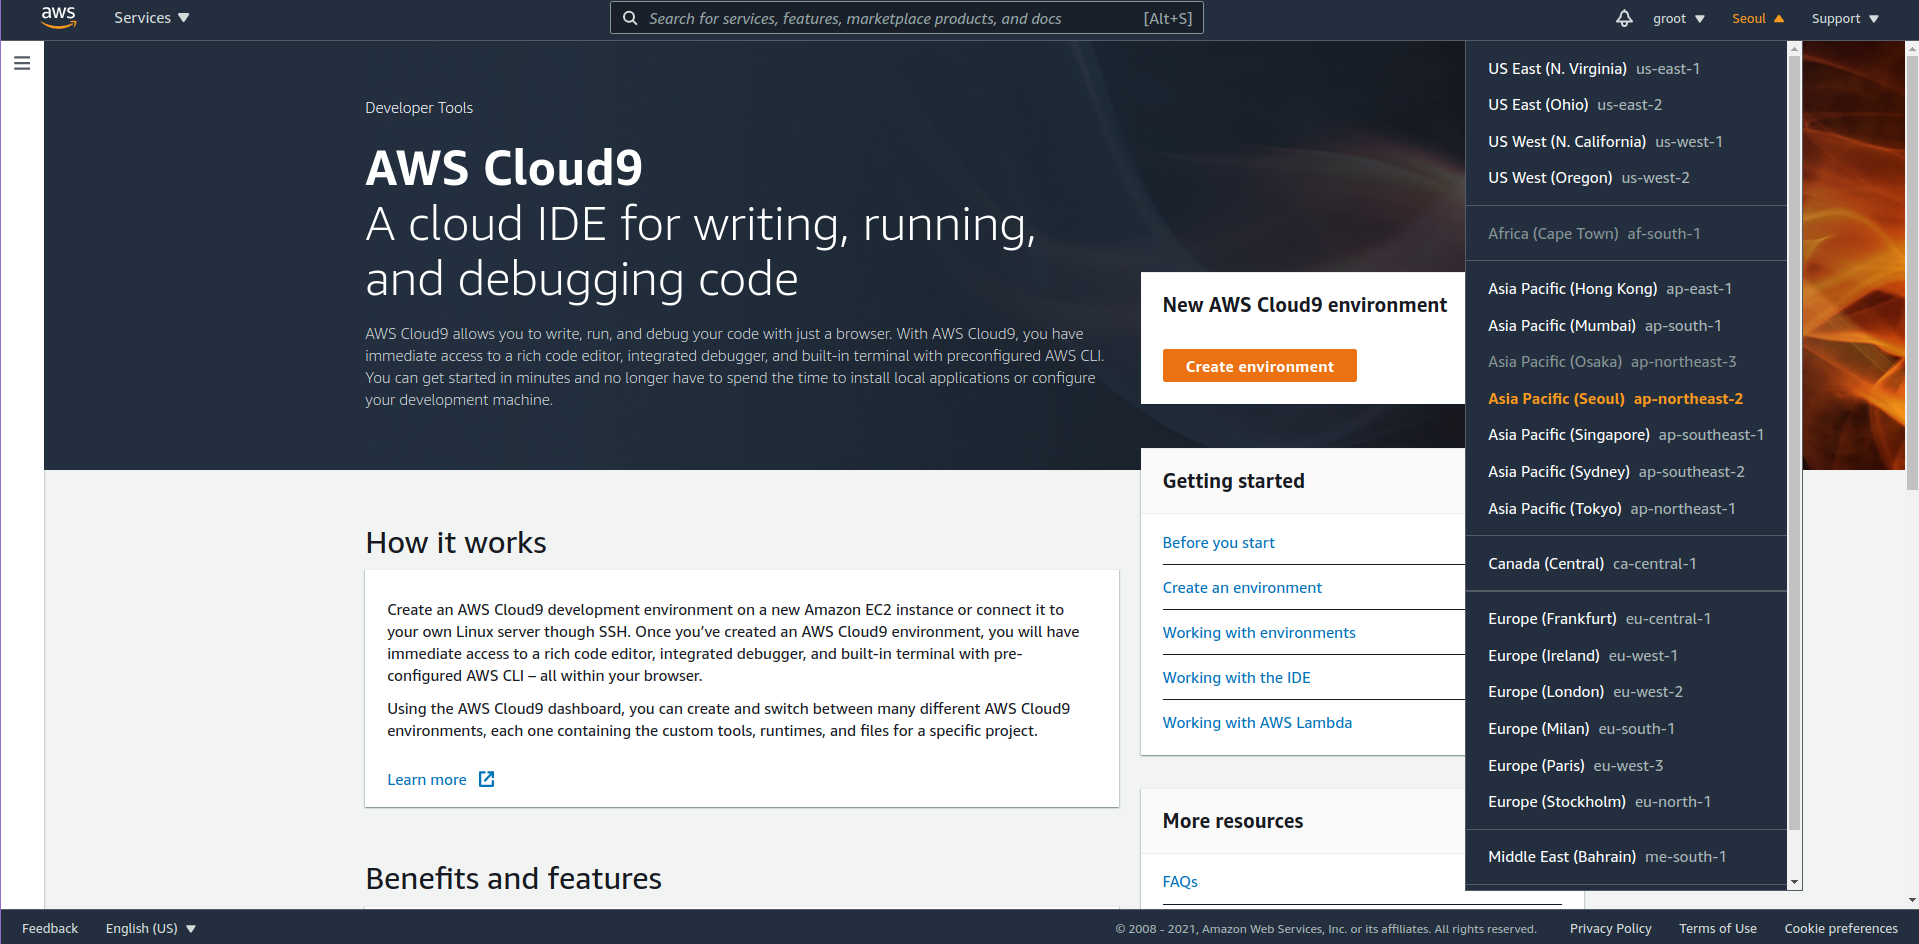
Task: Click the region list scrollbar thumb
Action: coord(1794,442)
